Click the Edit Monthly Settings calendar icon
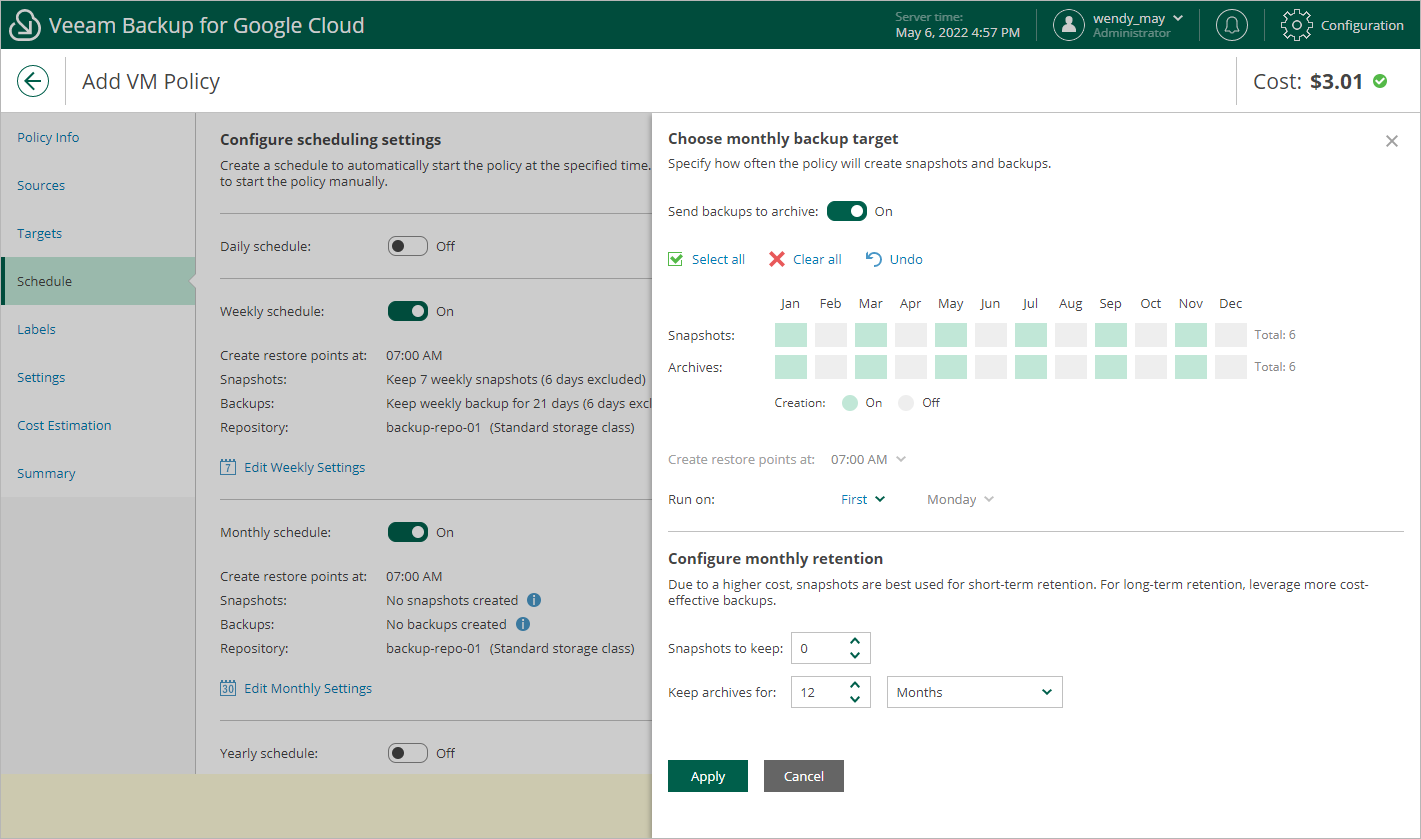Viewport: 1421px width, 839px height. coord(228,688)
